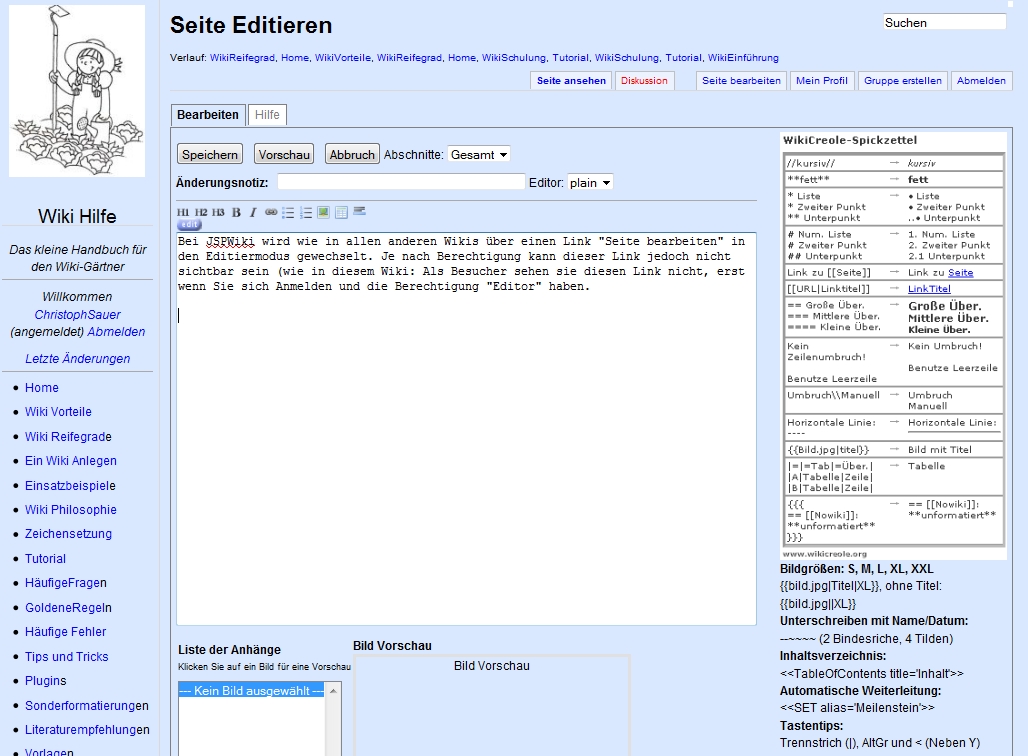Insert an H2 heading via toolbar
1028x756 pixels.
click(x=201, y=212)
